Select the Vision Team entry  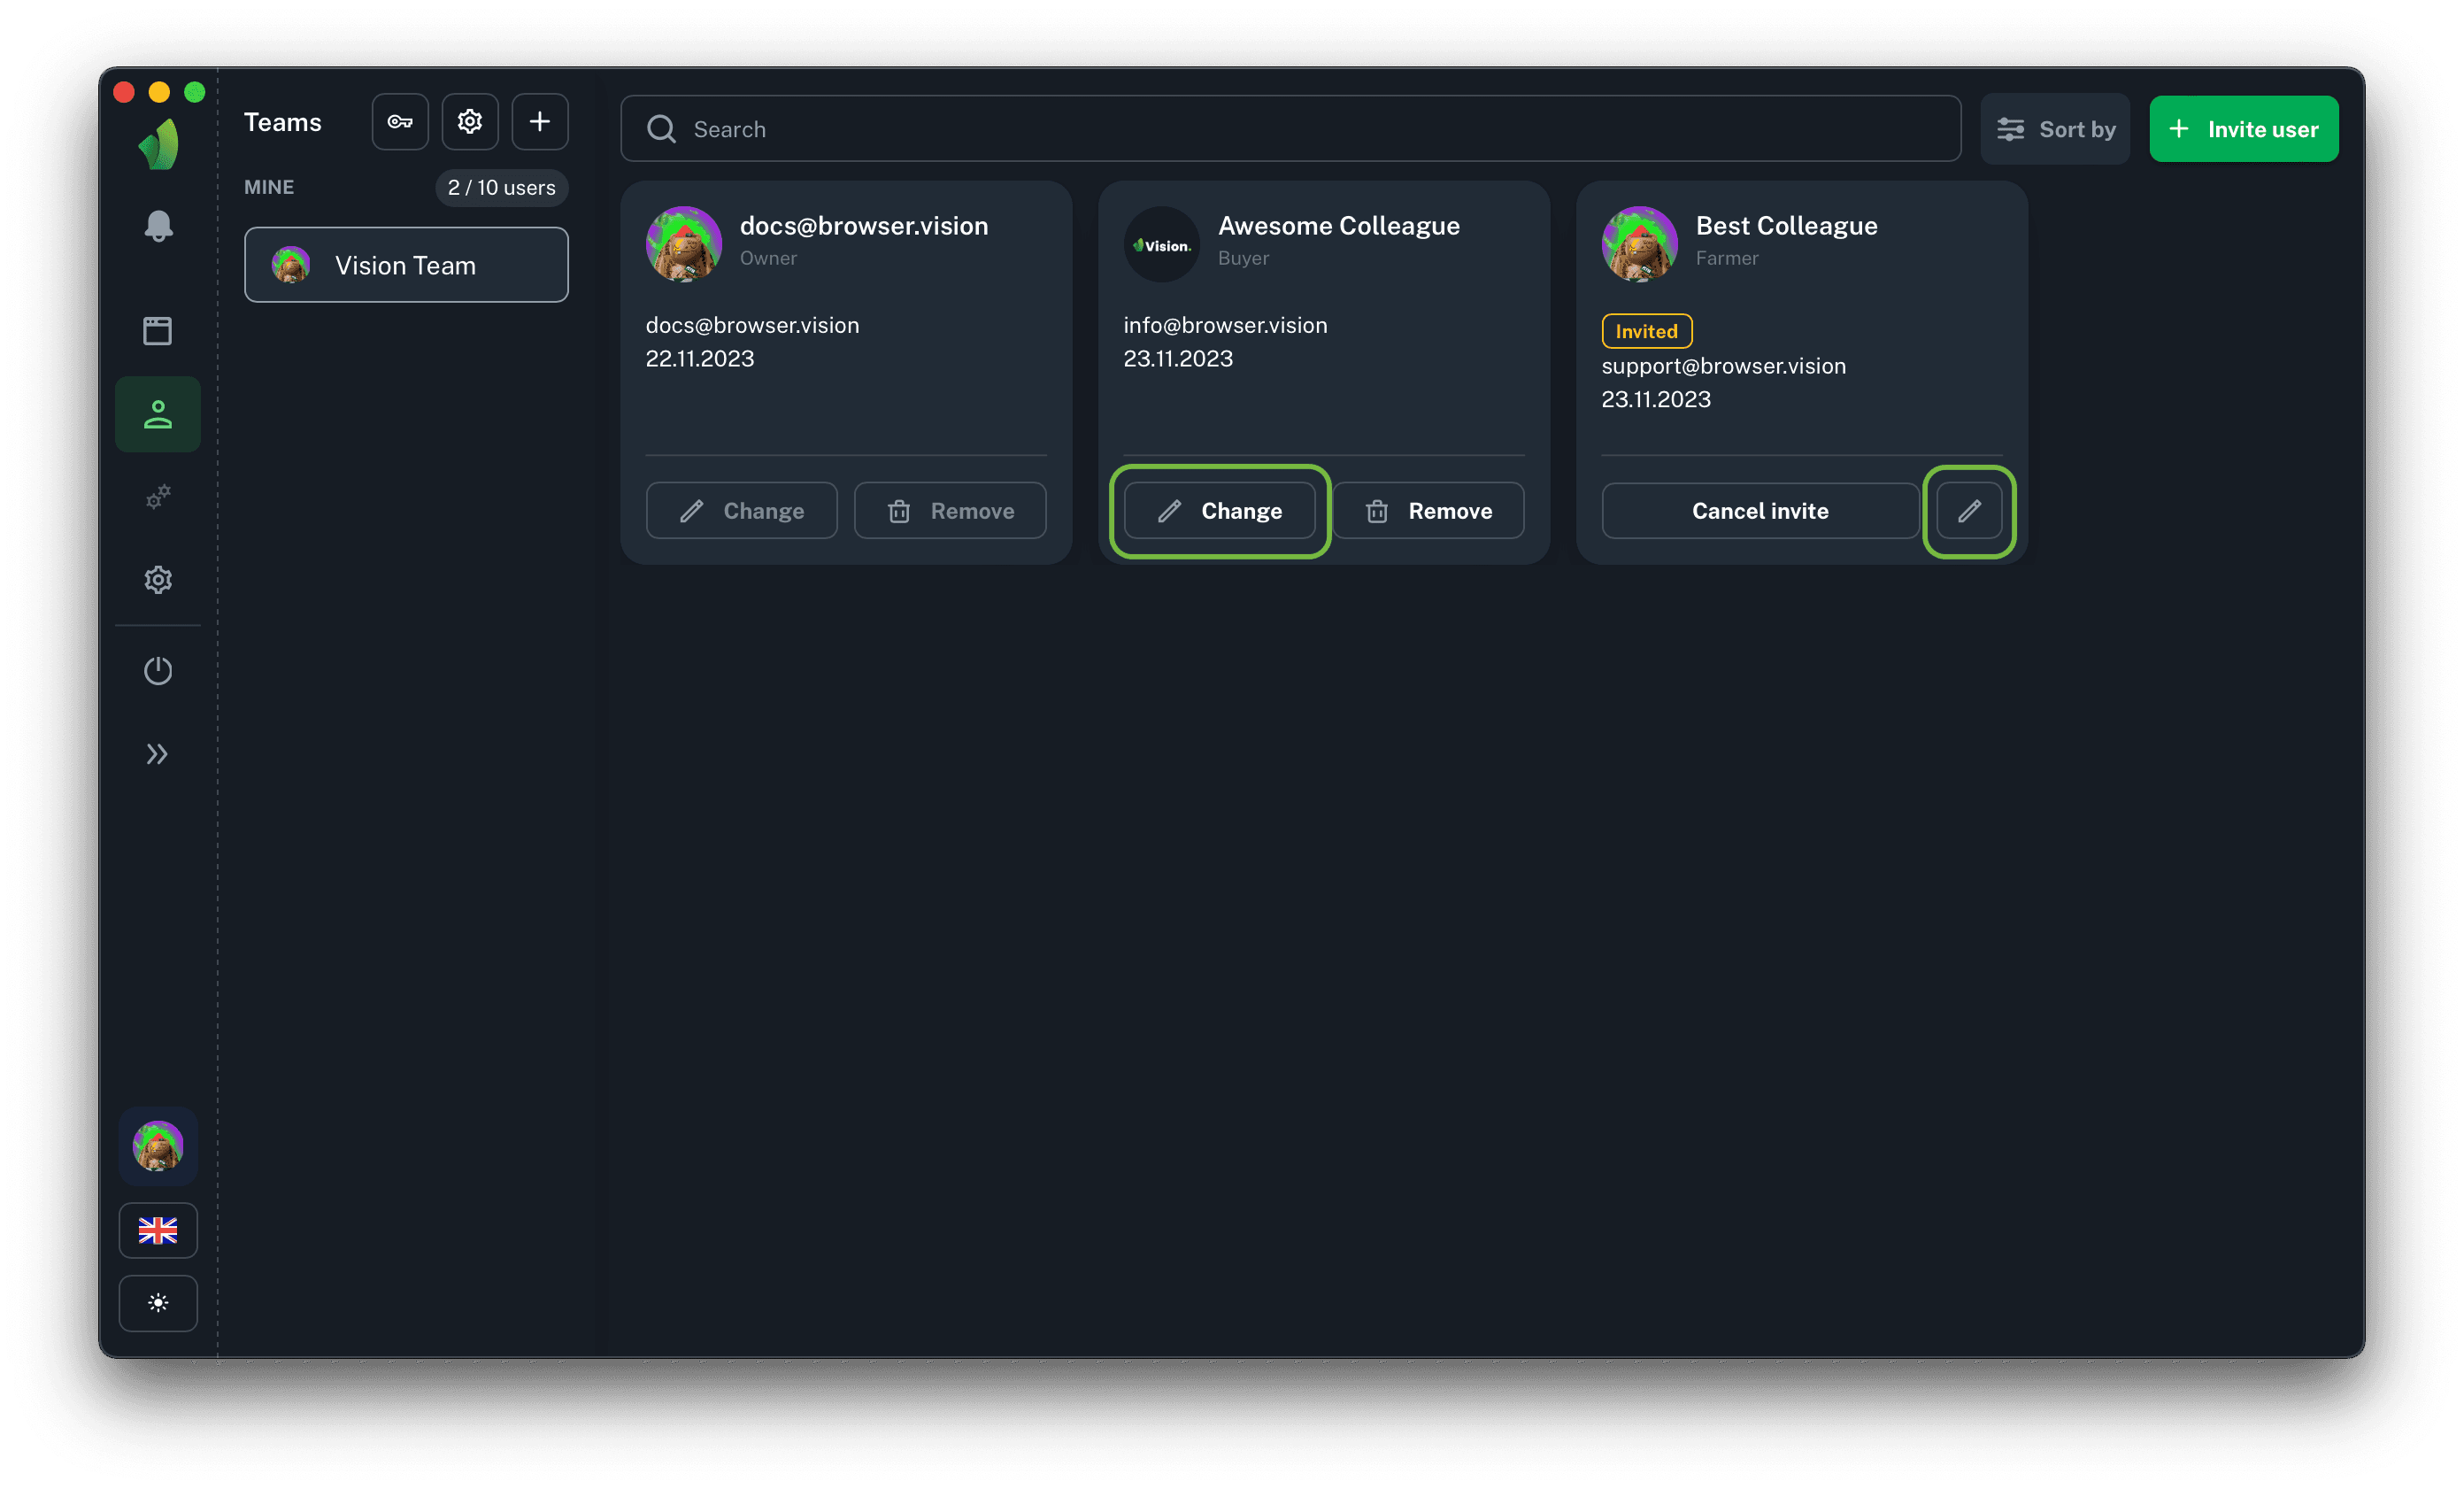click(x=406, y=265)
